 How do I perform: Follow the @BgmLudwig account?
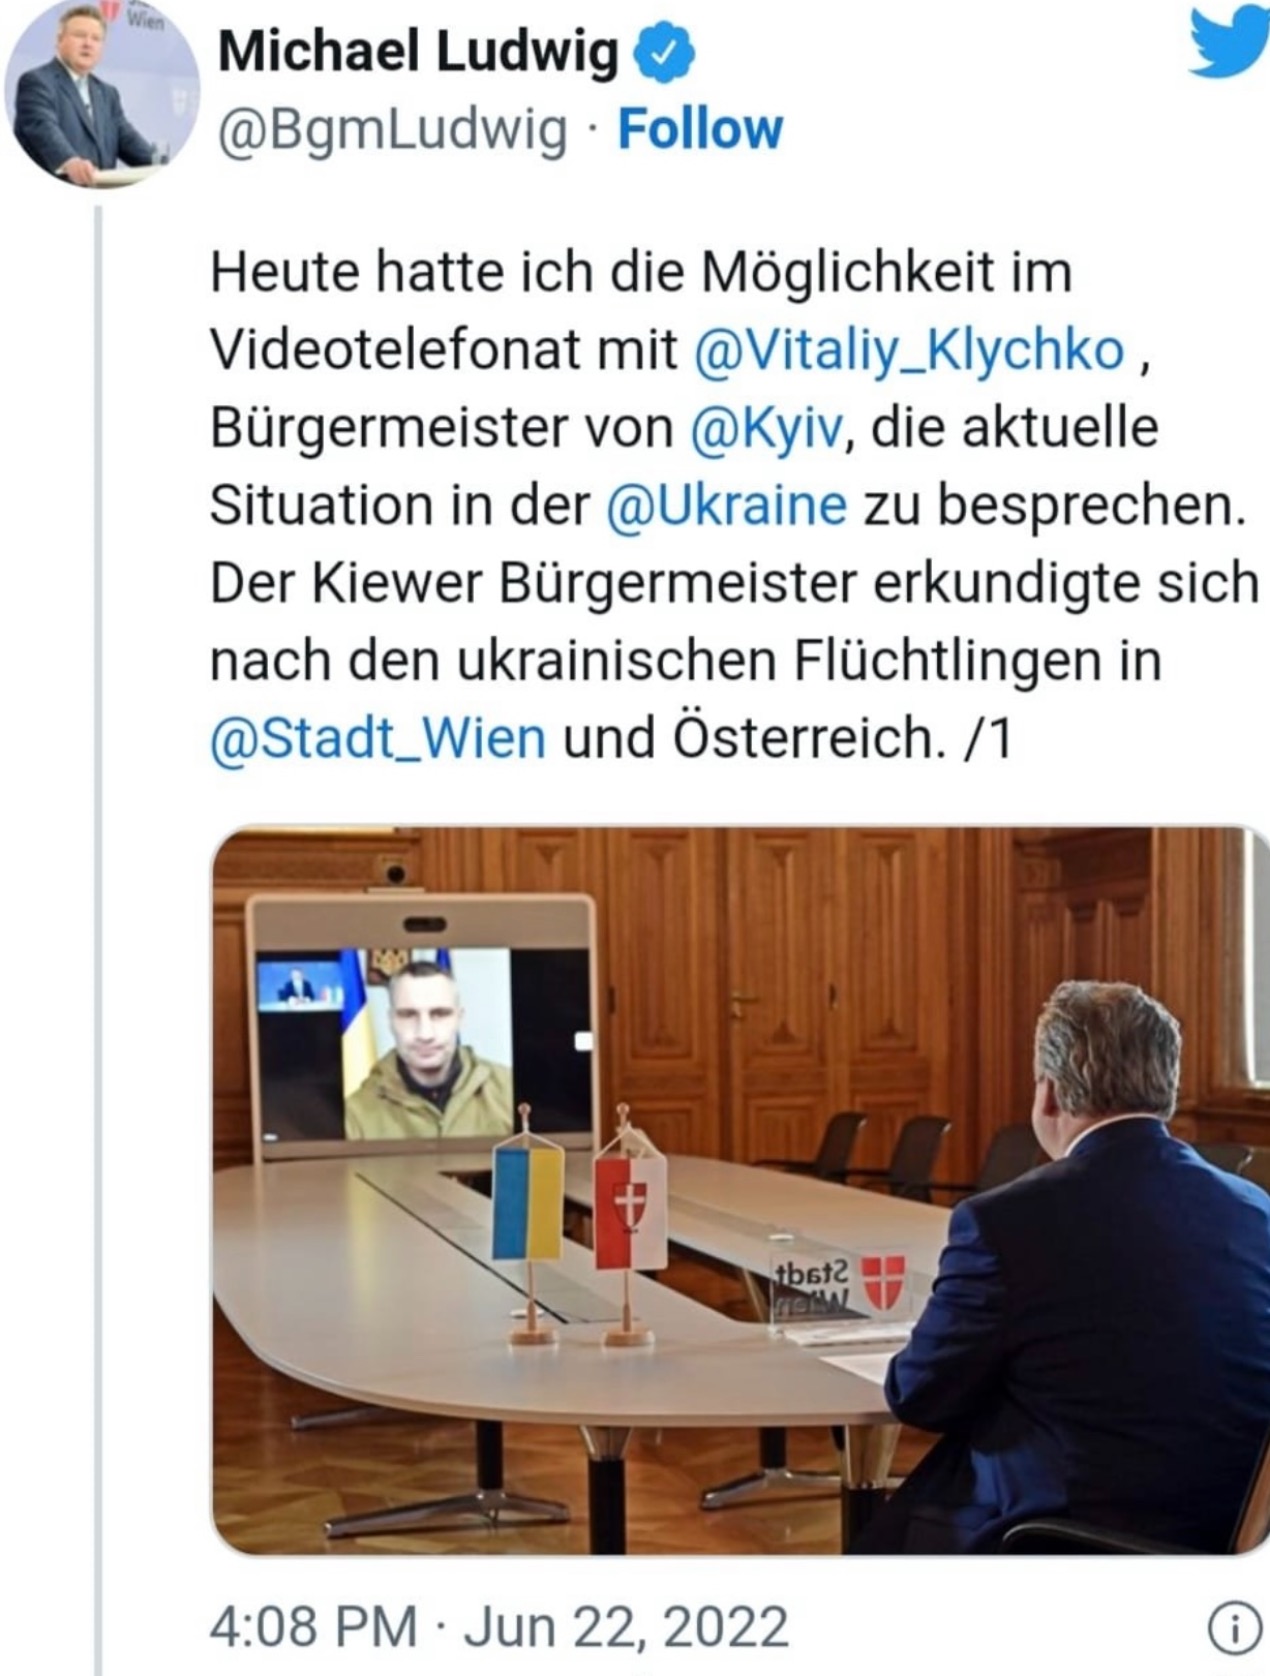click(x=700, y=130)
